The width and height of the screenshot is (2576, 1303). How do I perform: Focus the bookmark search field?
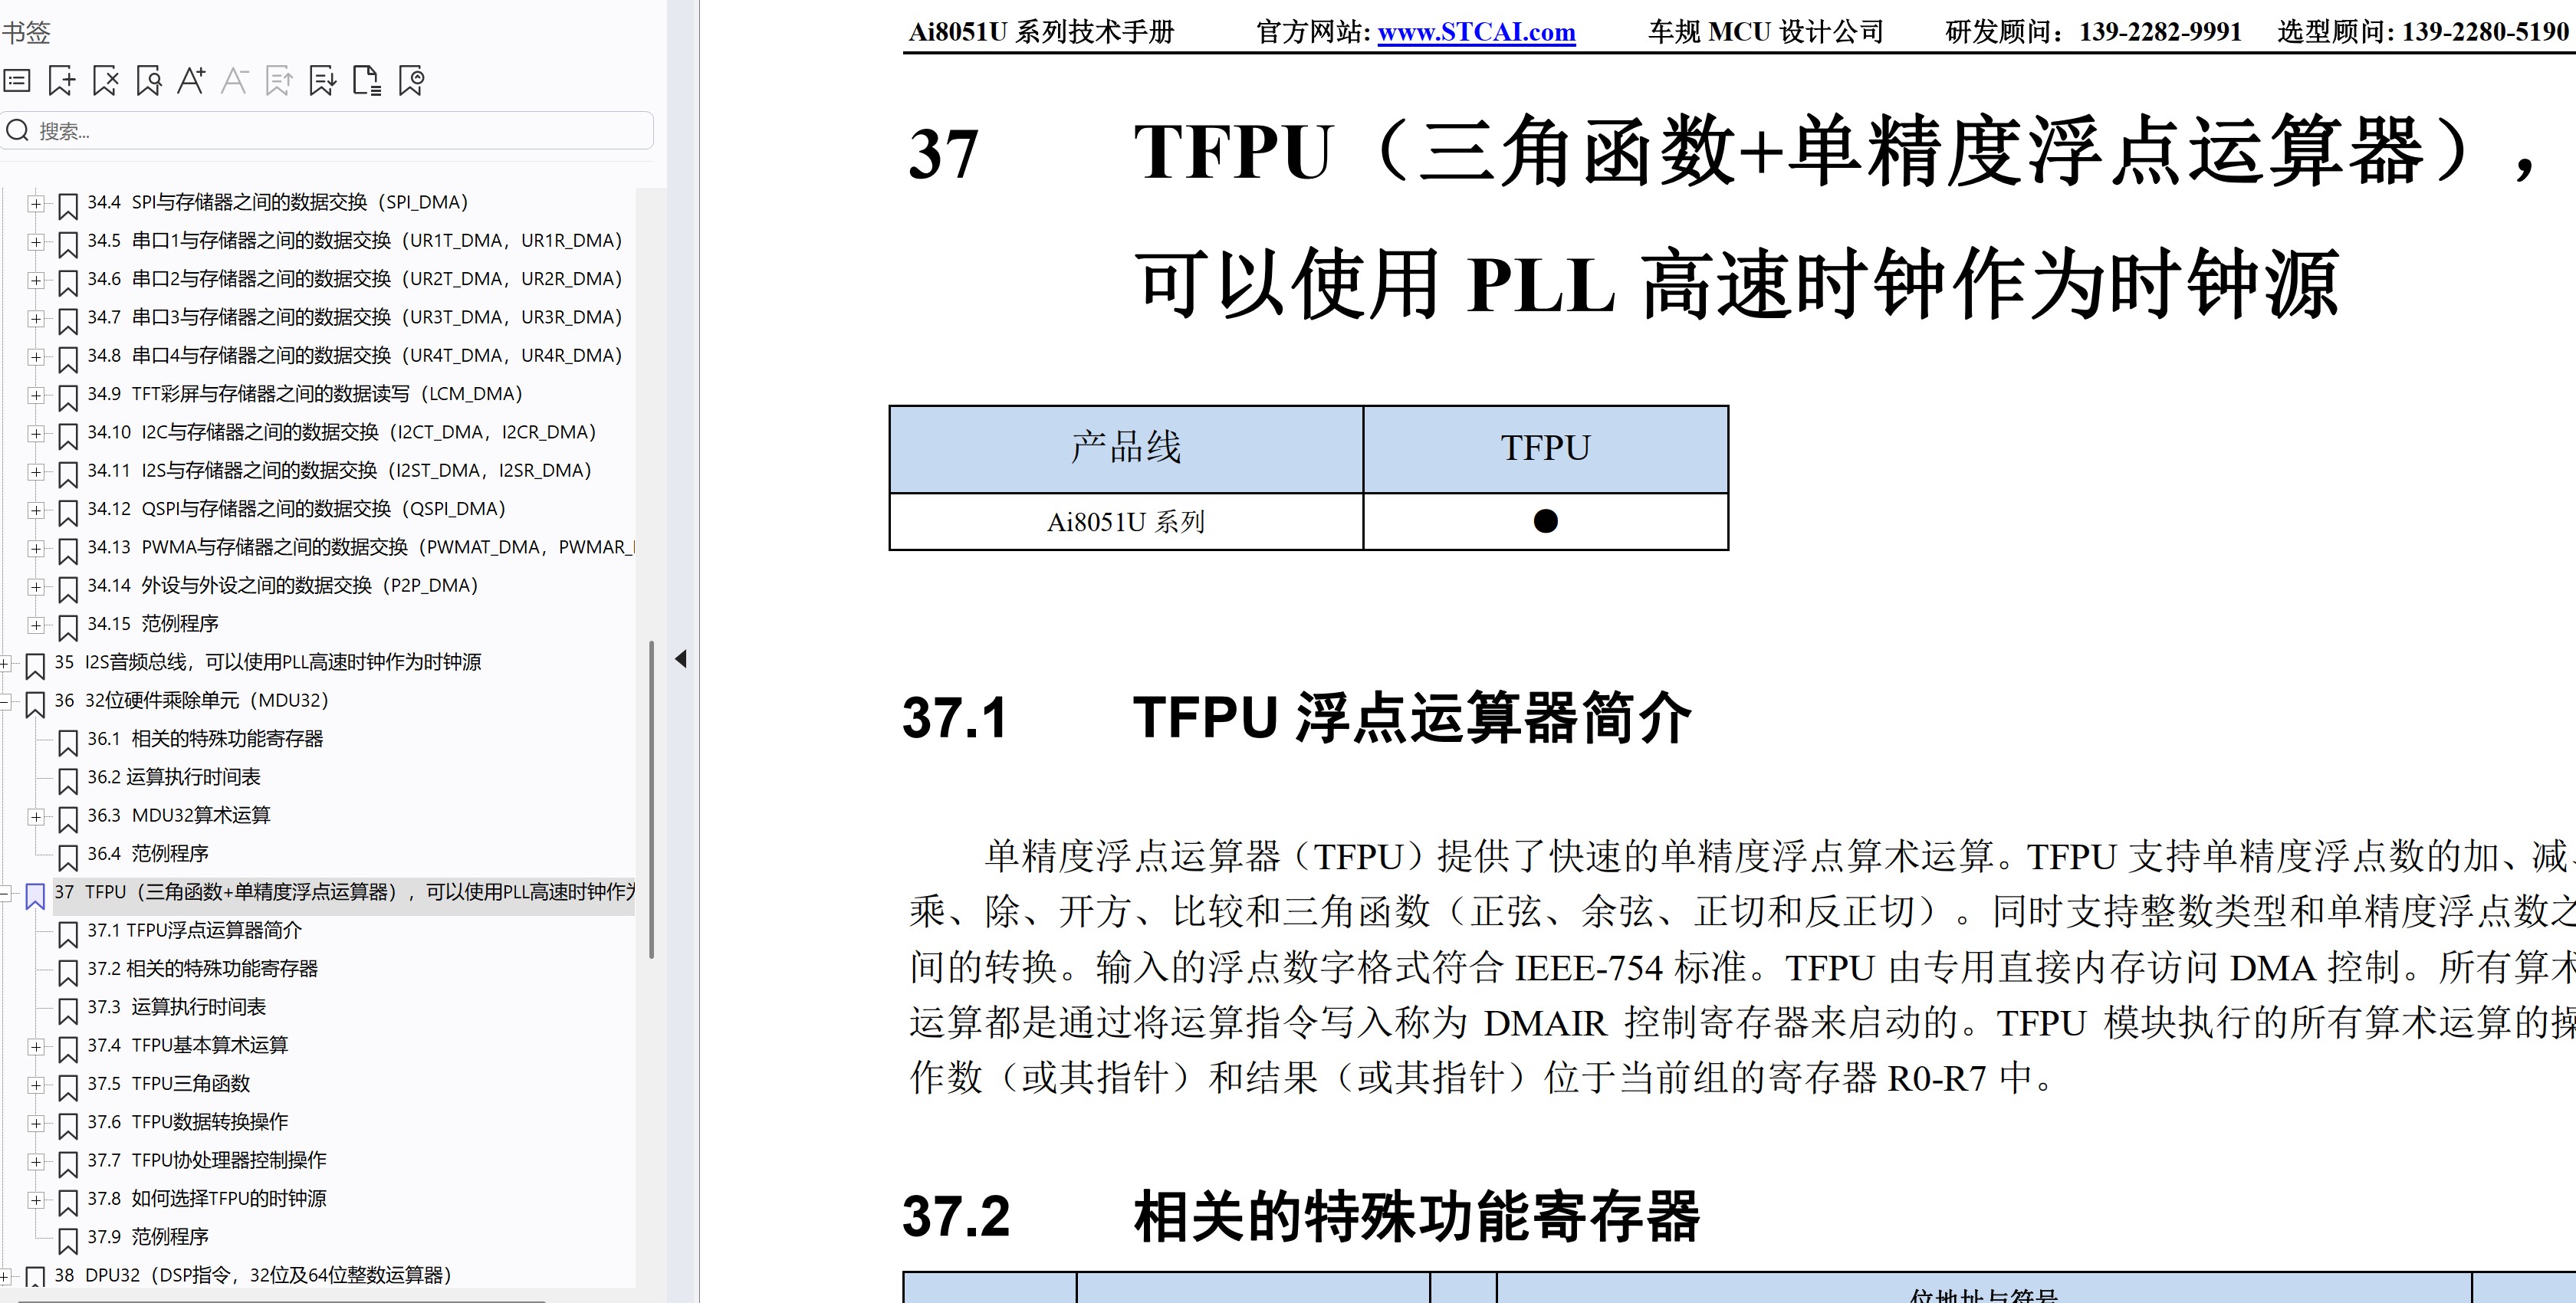click(x=327, y=131)
